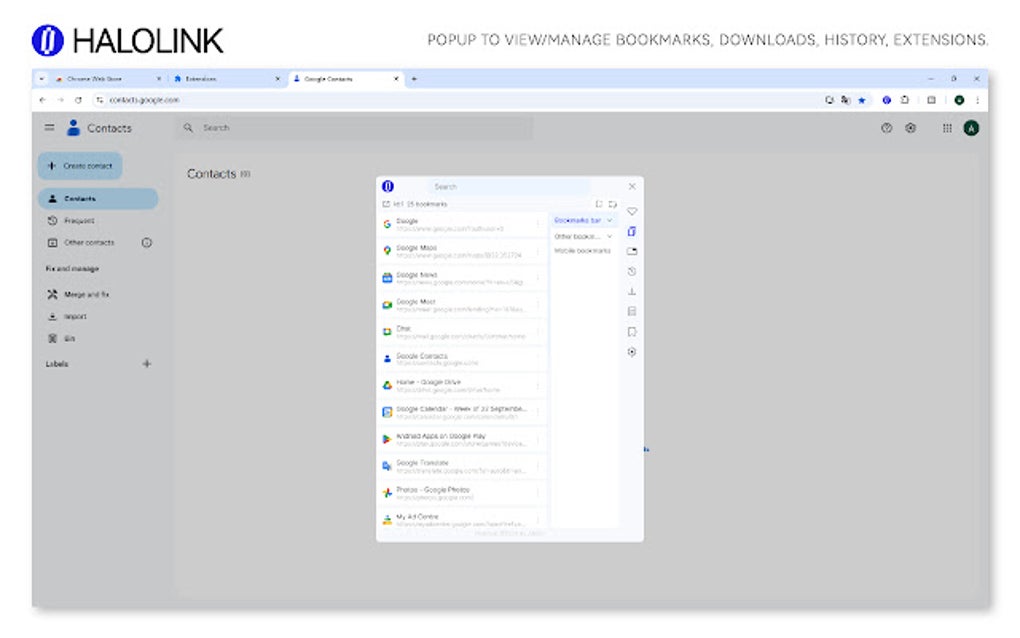The width and height of the screenshot is (1020, 638).
Task: Click the HaloLink logo inside the popup
Action: tap(388, 187)
